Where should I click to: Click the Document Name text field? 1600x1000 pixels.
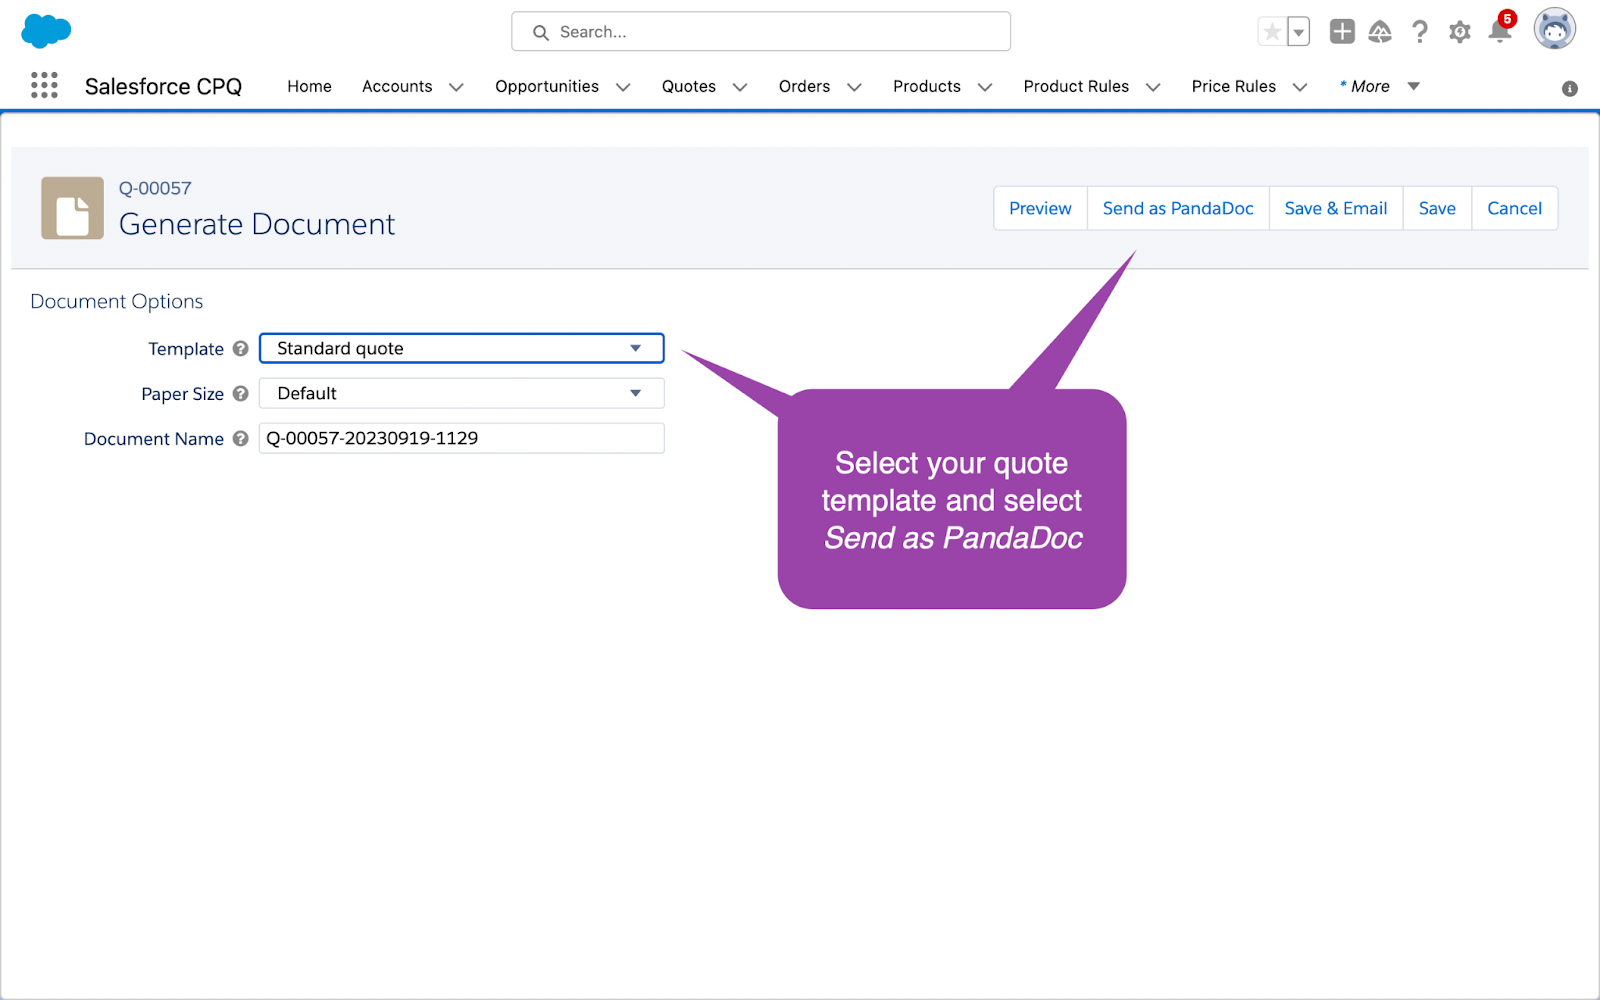[462, 438]
